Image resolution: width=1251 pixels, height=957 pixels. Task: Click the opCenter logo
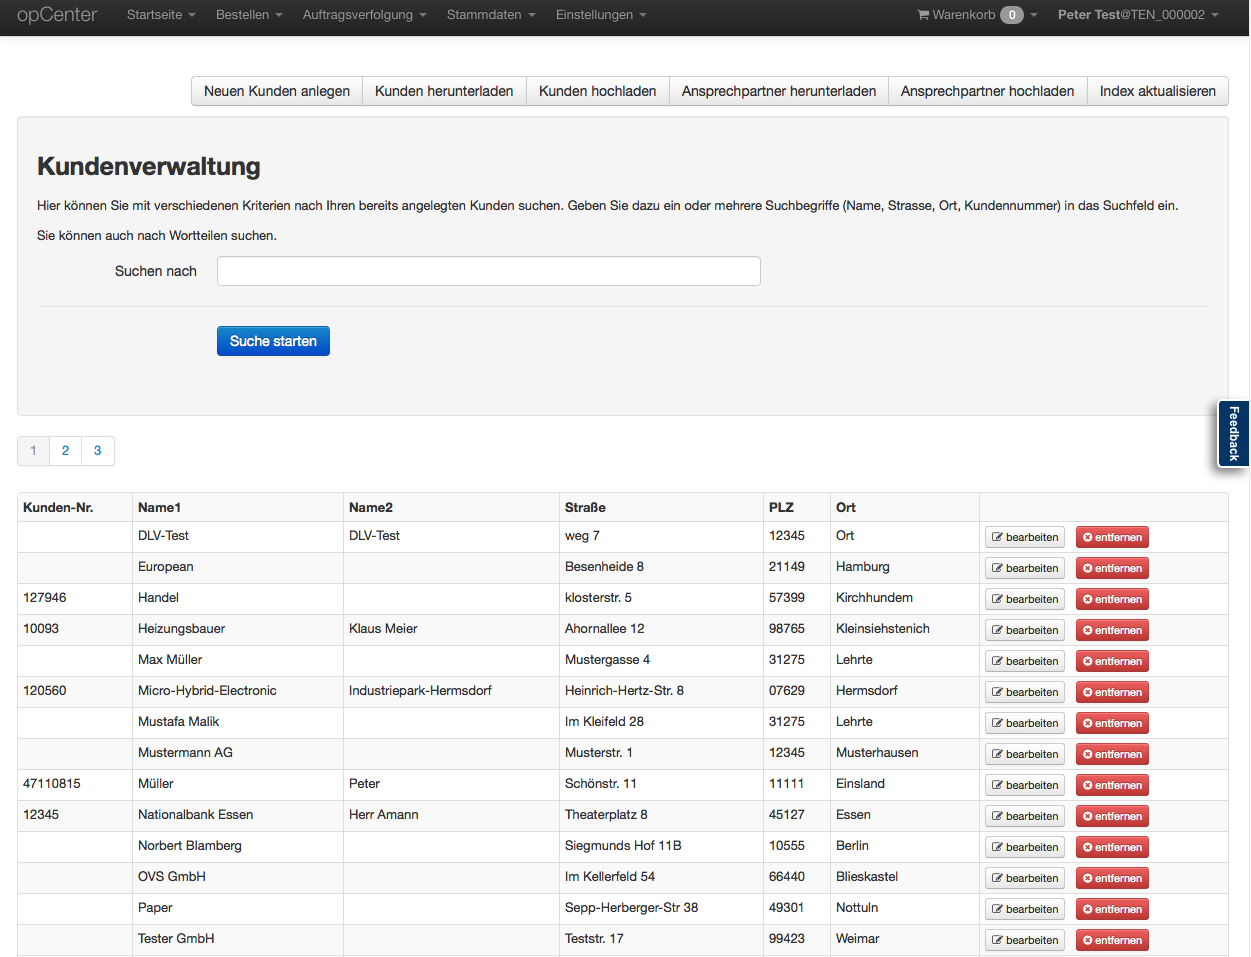click(x=57, y=15)
